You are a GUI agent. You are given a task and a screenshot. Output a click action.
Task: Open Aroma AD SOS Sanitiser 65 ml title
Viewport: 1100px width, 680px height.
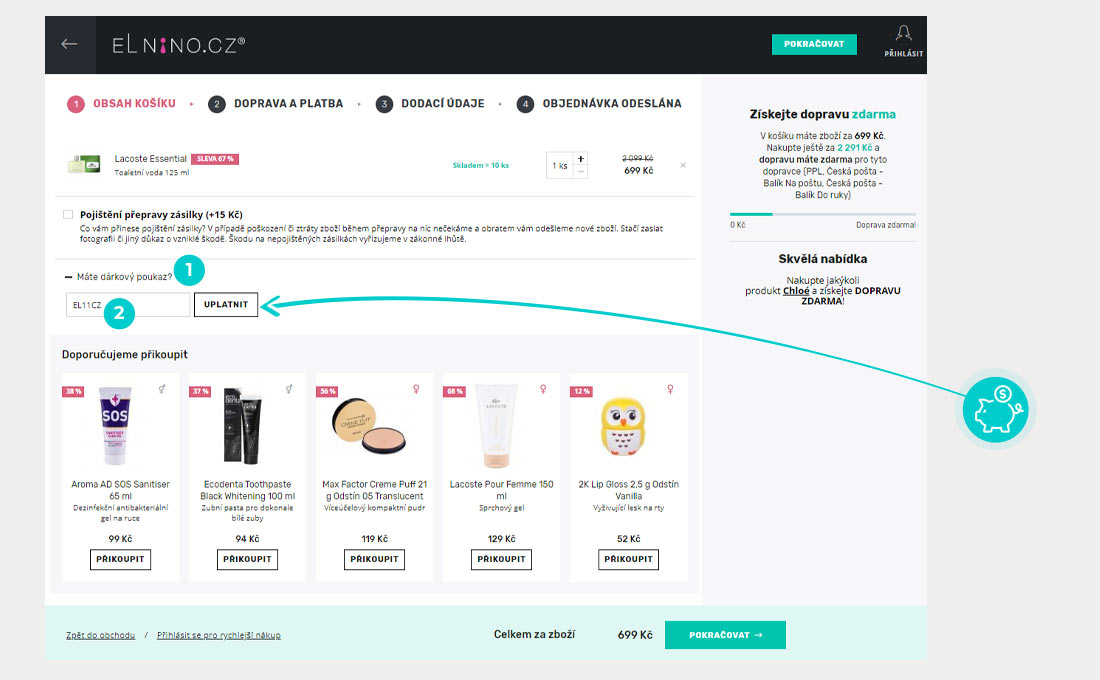coord(120,490)
